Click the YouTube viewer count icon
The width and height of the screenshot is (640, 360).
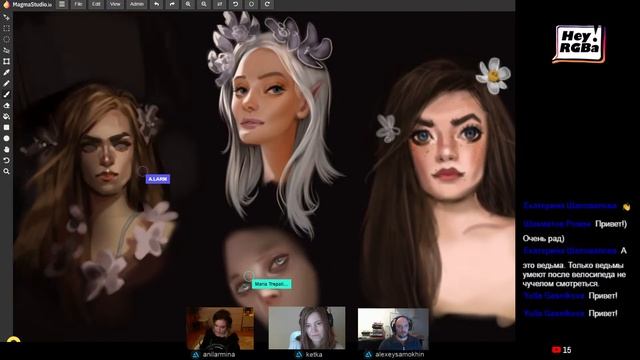[x=556, y=350]
